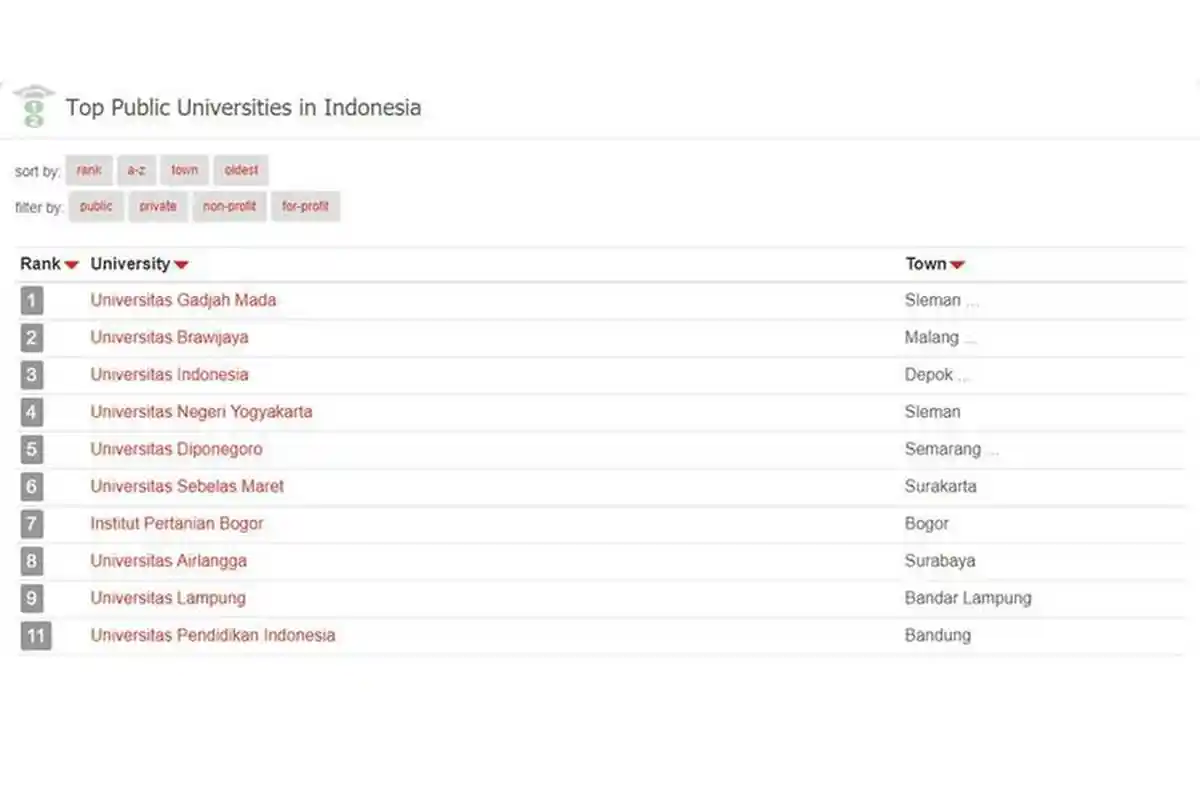Click the rank 7 number badge
1200x800 pixels.
click(32, 524)
